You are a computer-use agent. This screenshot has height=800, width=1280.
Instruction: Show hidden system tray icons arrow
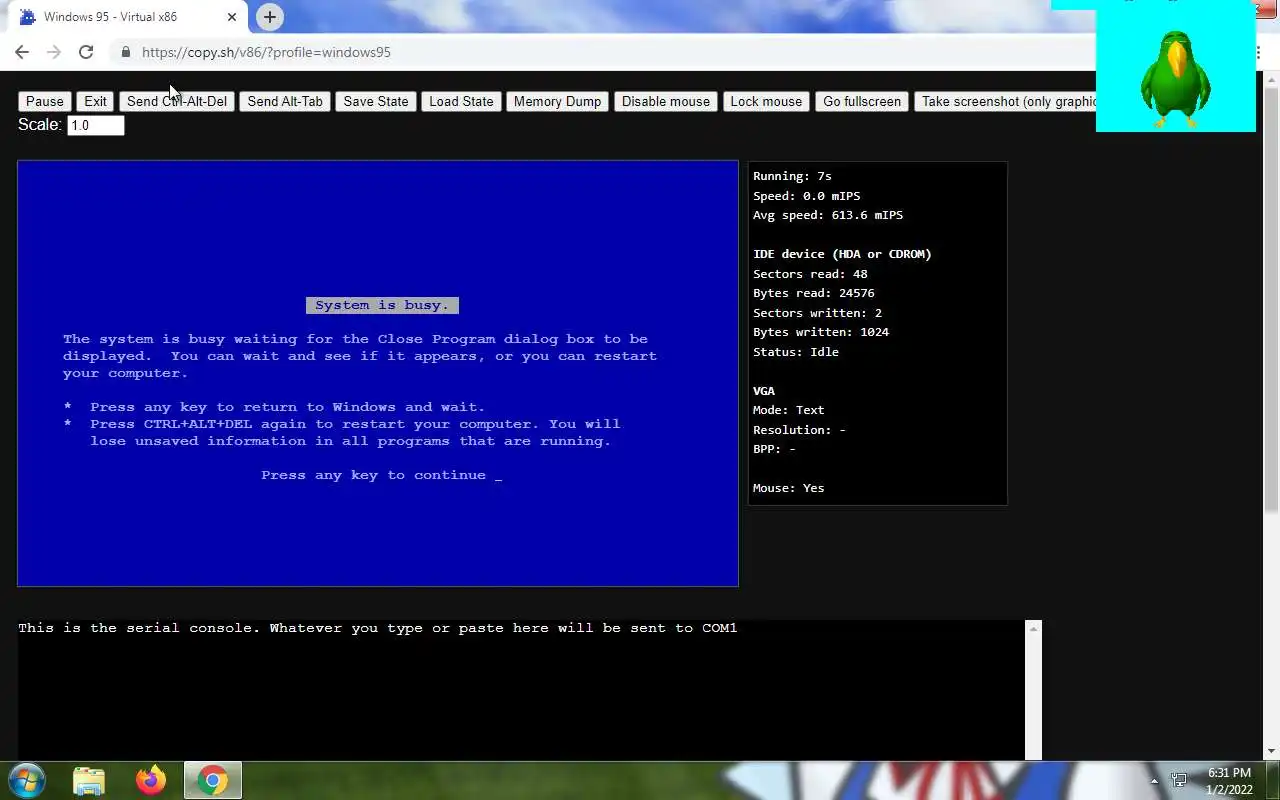1154,781
